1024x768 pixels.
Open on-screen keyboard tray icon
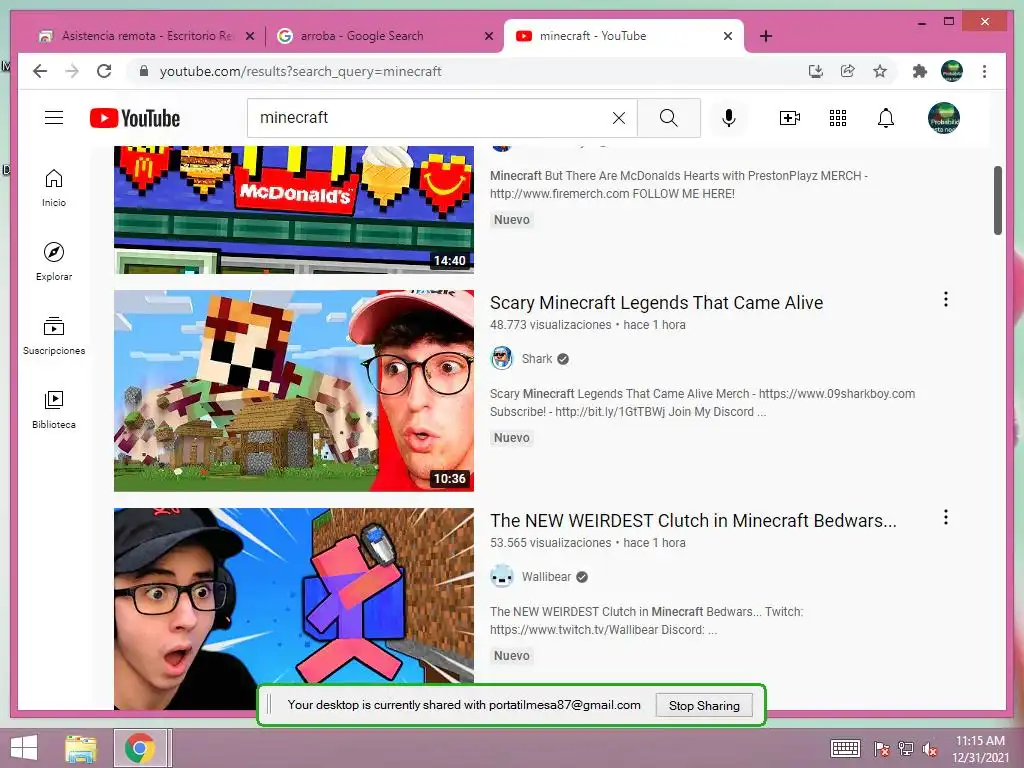845,748
